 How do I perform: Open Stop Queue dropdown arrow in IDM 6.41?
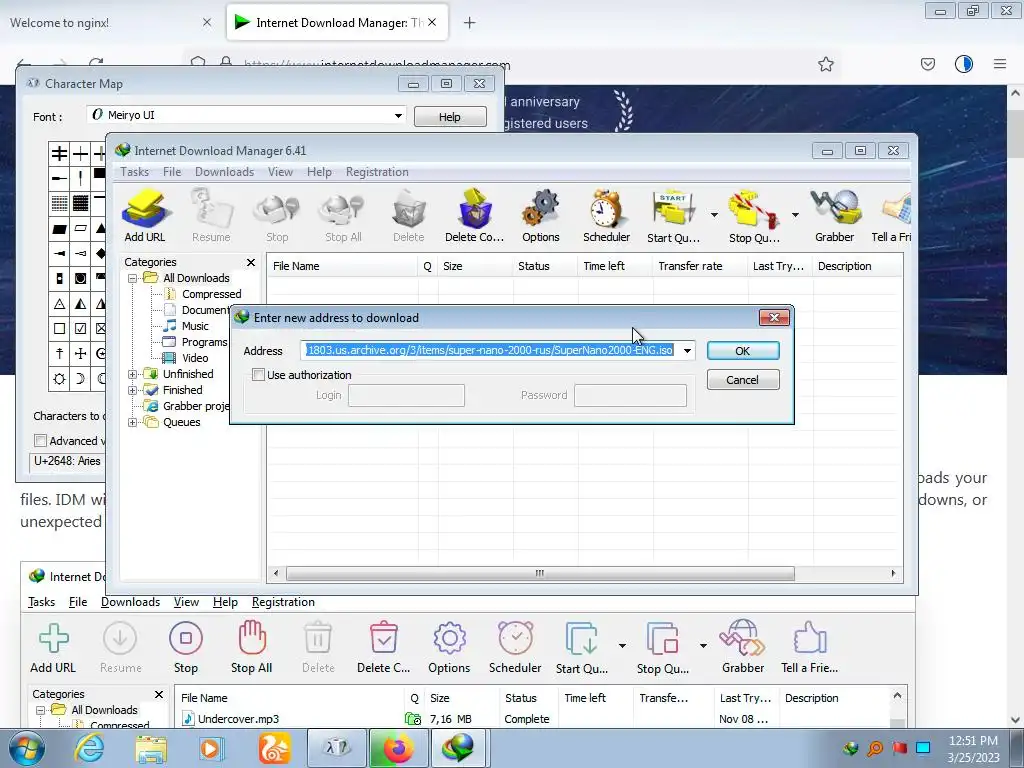(795, 215)
